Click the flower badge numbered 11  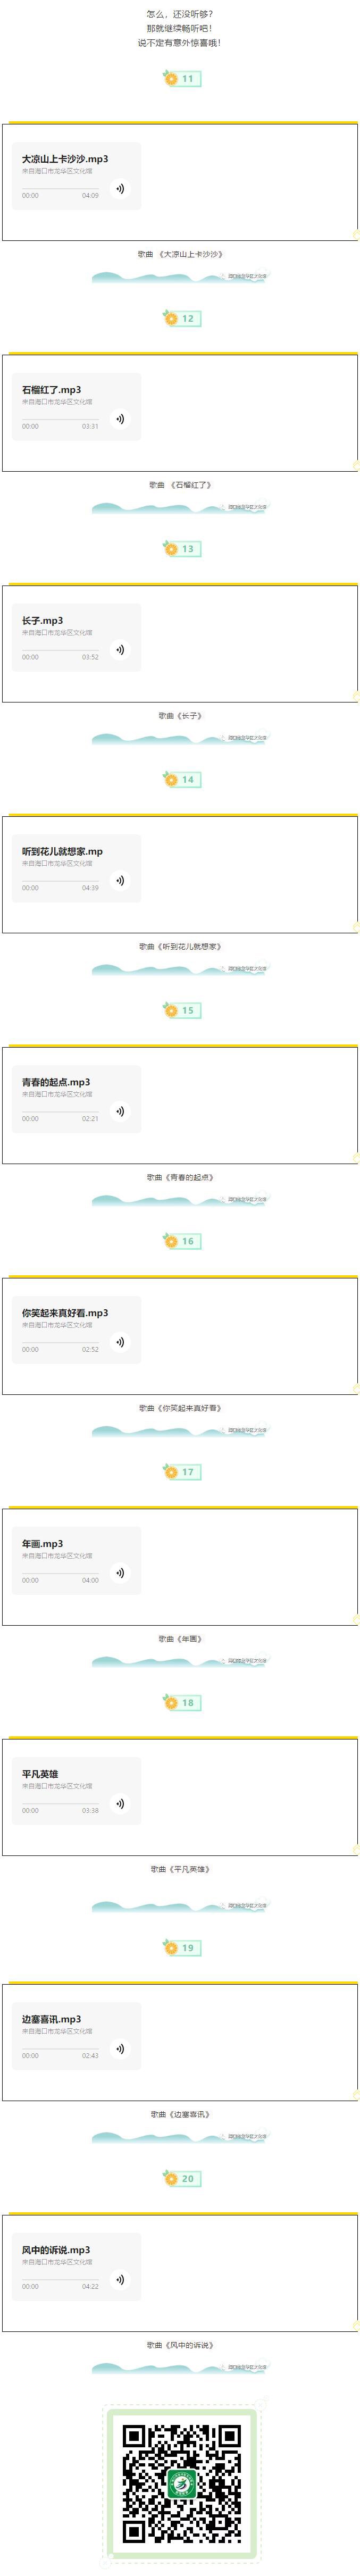click(182, 78)
